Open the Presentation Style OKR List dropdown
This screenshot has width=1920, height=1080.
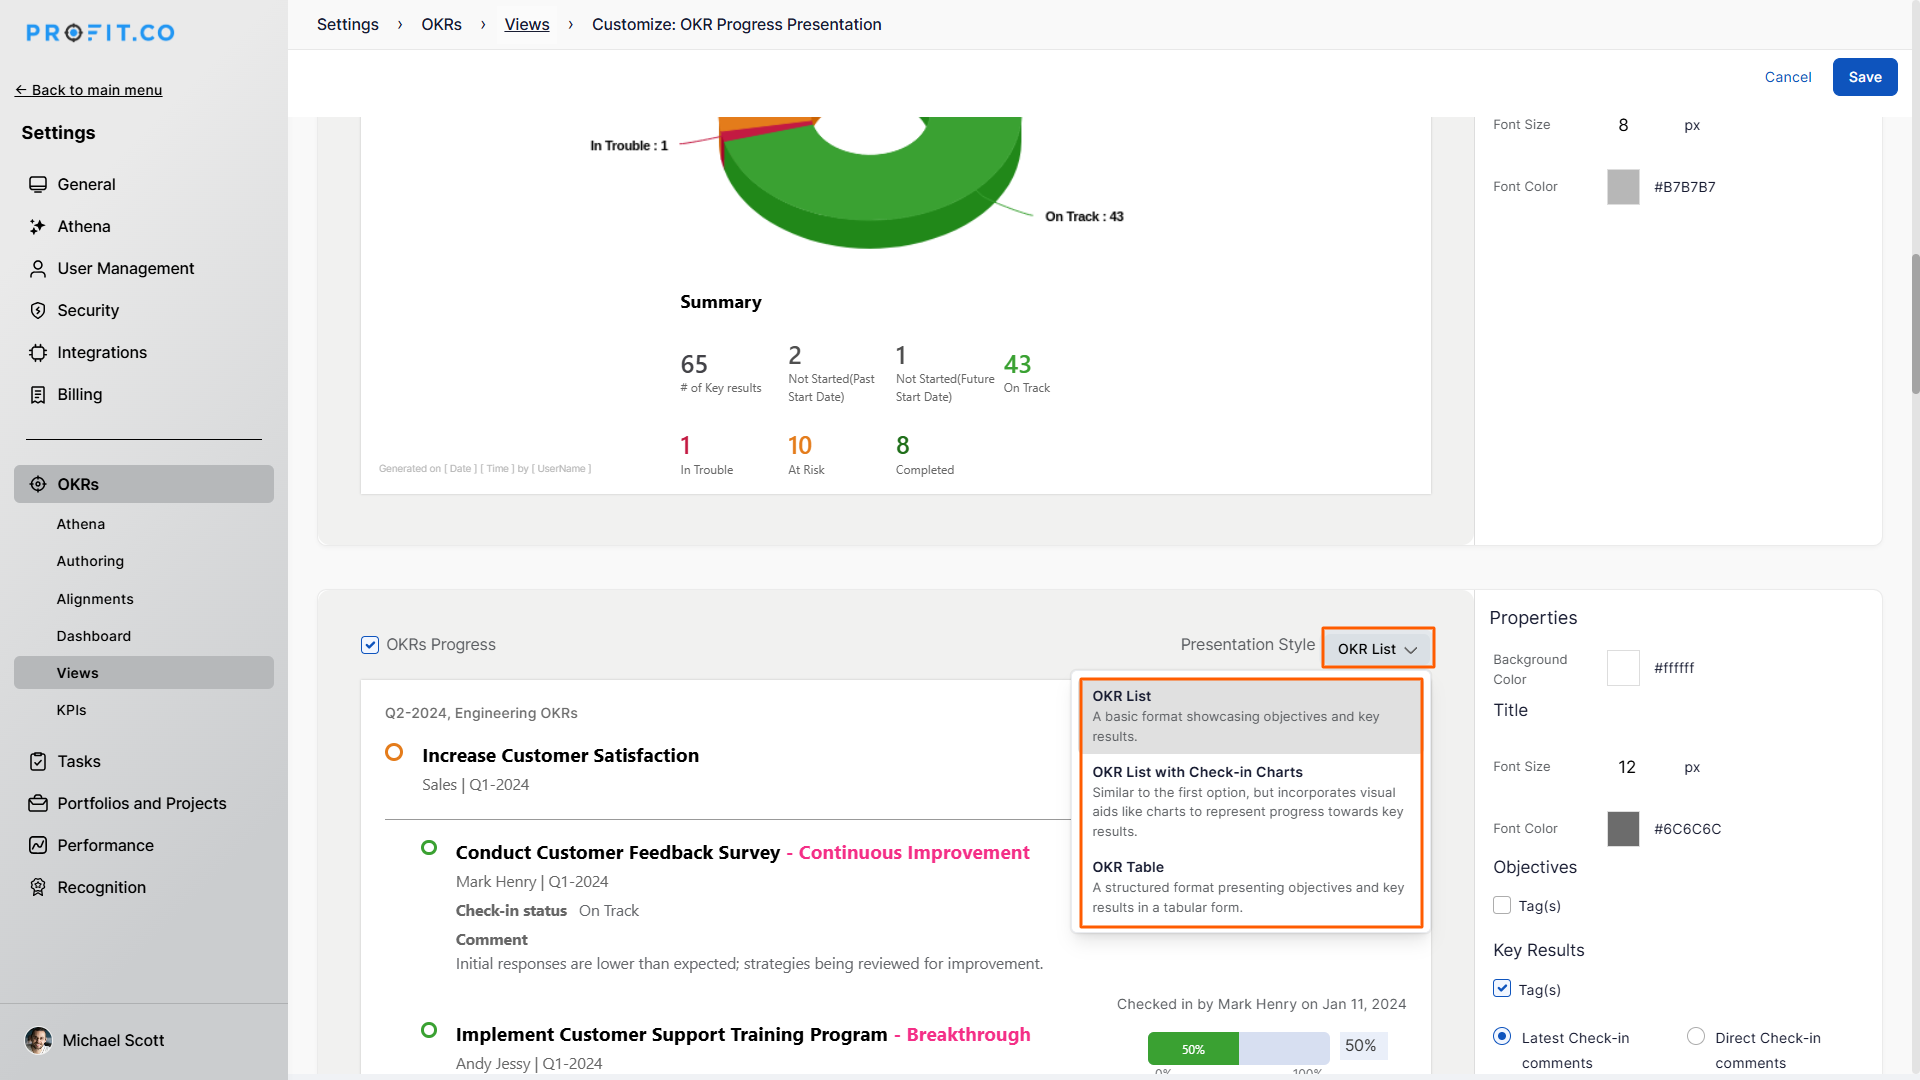pyautogui.click(x=1377, y=649)
